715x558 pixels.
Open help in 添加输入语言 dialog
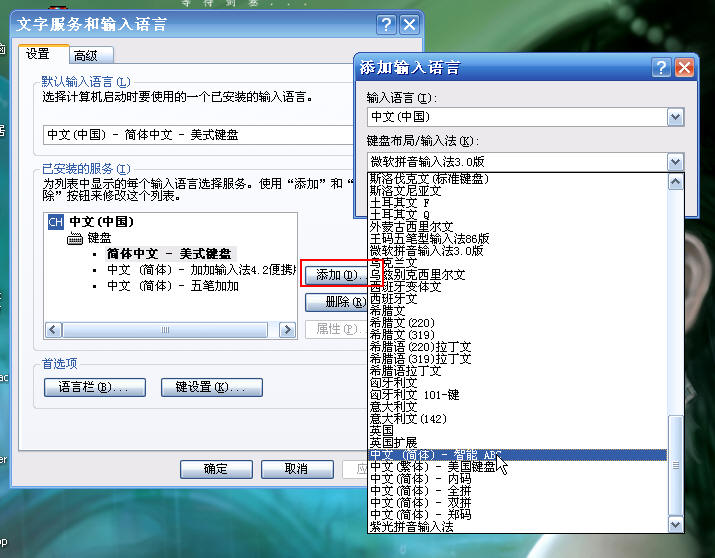tap(661, 68)
